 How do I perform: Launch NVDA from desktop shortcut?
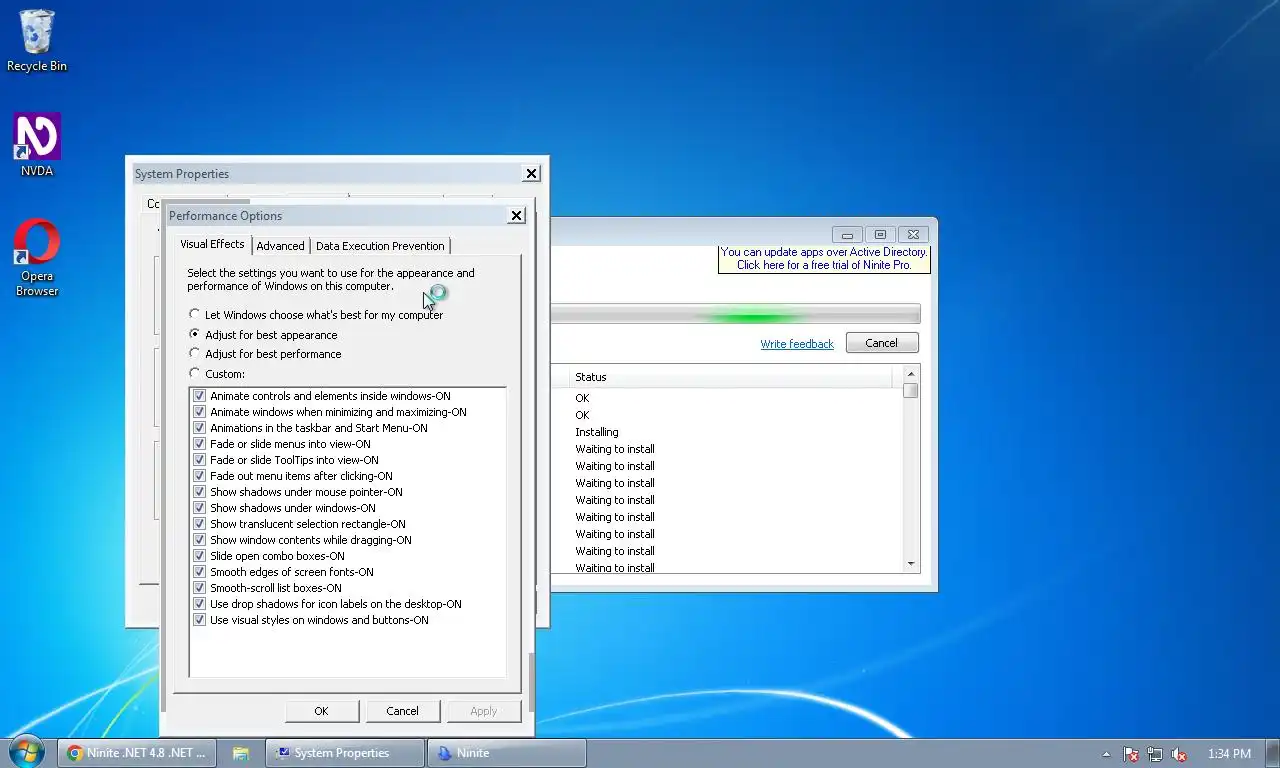coord(37,145)
